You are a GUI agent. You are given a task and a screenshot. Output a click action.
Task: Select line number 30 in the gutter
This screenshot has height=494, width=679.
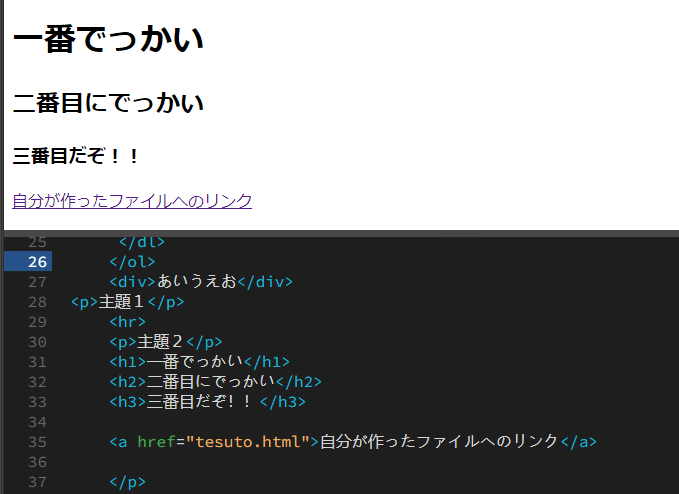pos(37,342)
